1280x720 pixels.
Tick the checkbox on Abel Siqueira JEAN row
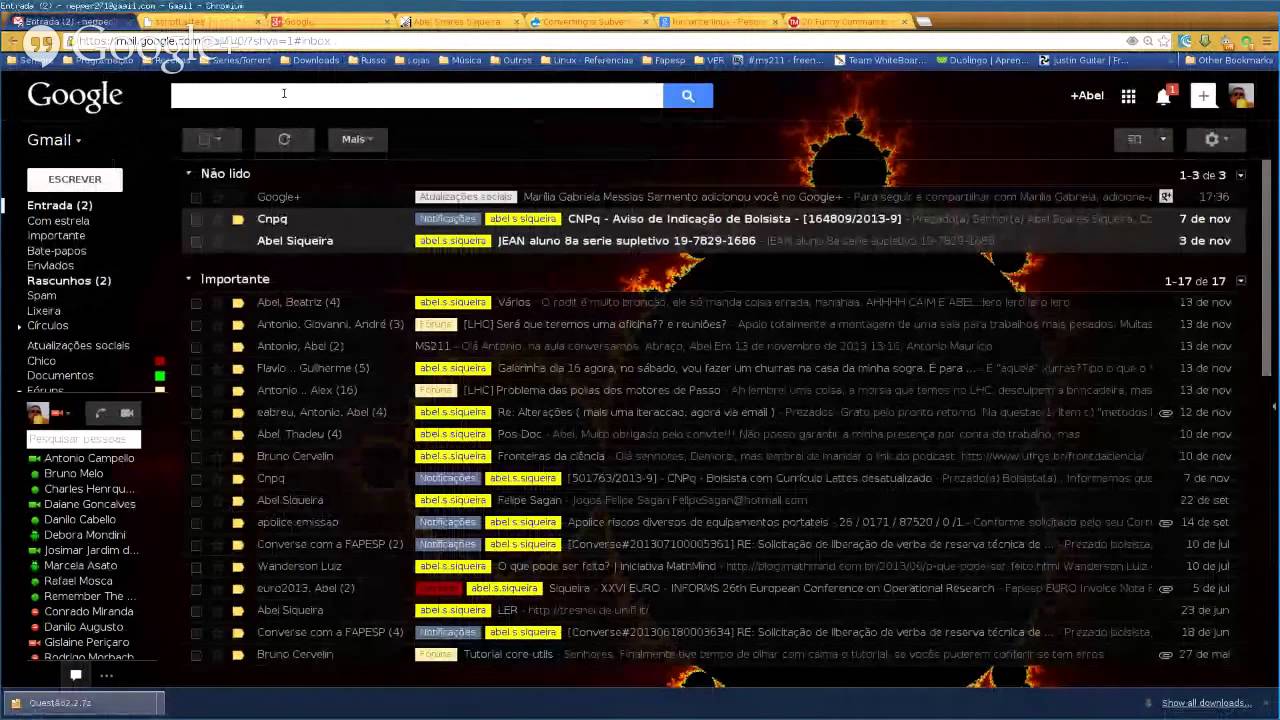point(196,241)
